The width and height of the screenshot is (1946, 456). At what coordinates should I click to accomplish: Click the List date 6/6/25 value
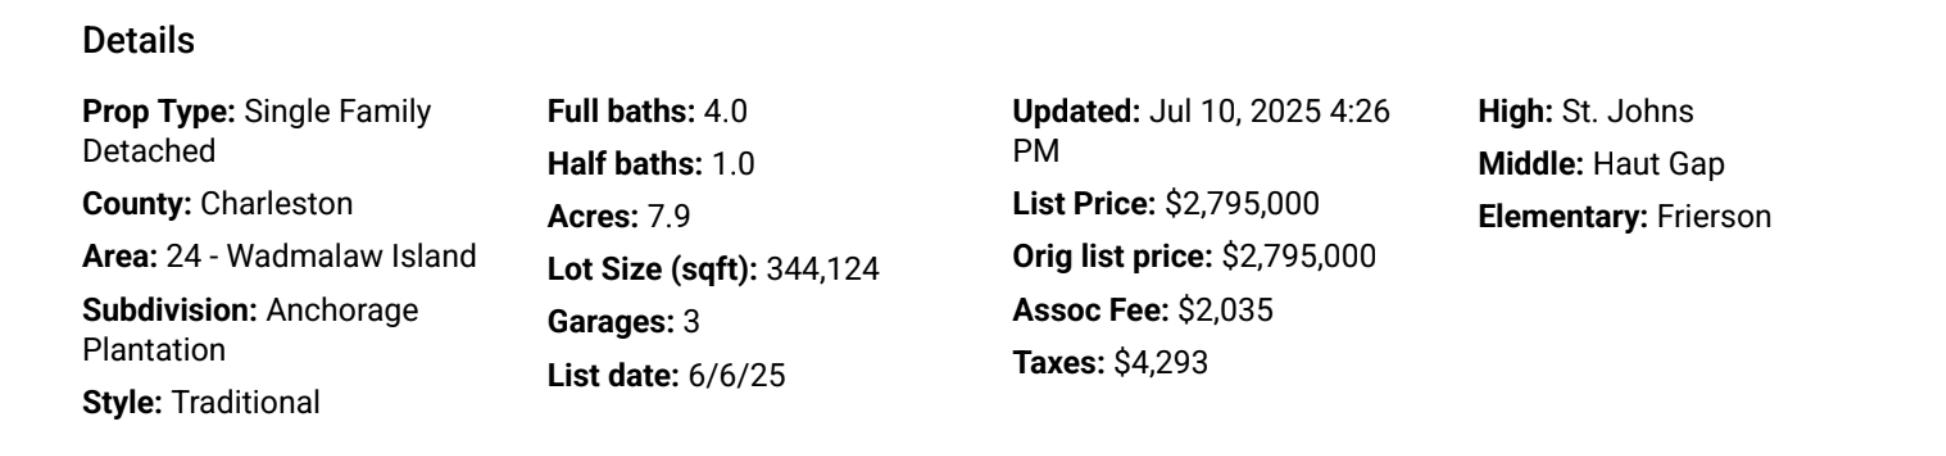[x=666, y=376]
